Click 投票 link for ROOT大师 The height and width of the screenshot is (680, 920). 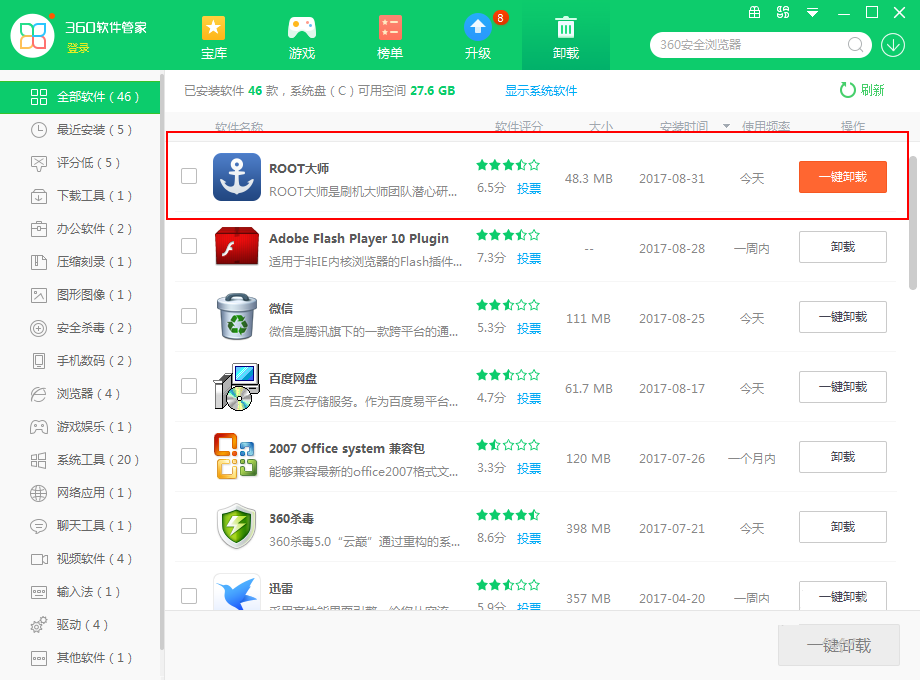point(529,188)
